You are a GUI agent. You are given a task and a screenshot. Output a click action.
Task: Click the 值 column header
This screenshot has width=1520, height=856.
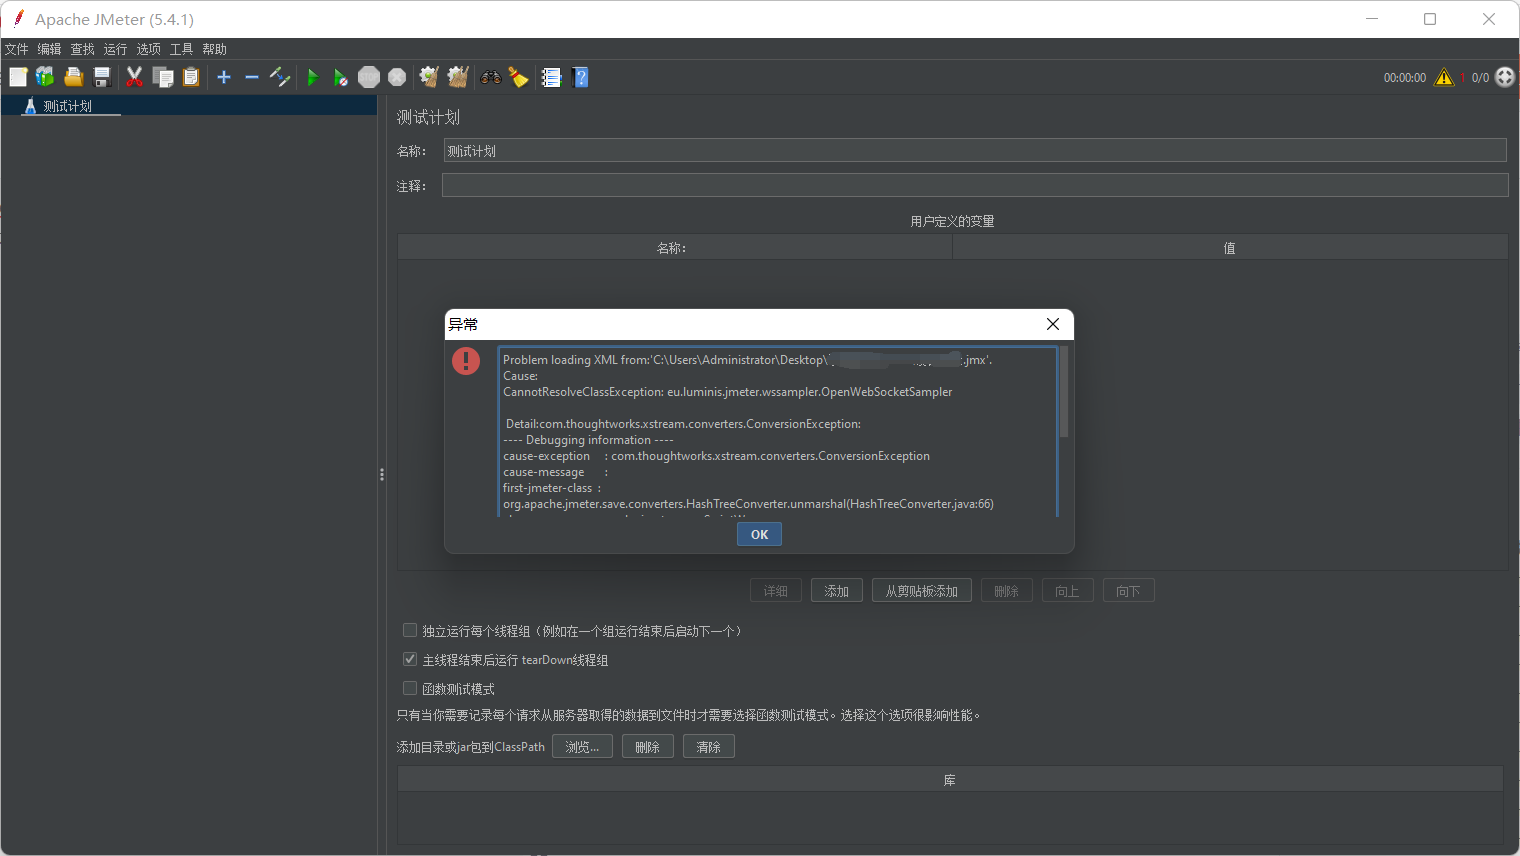click(1230, 248)
